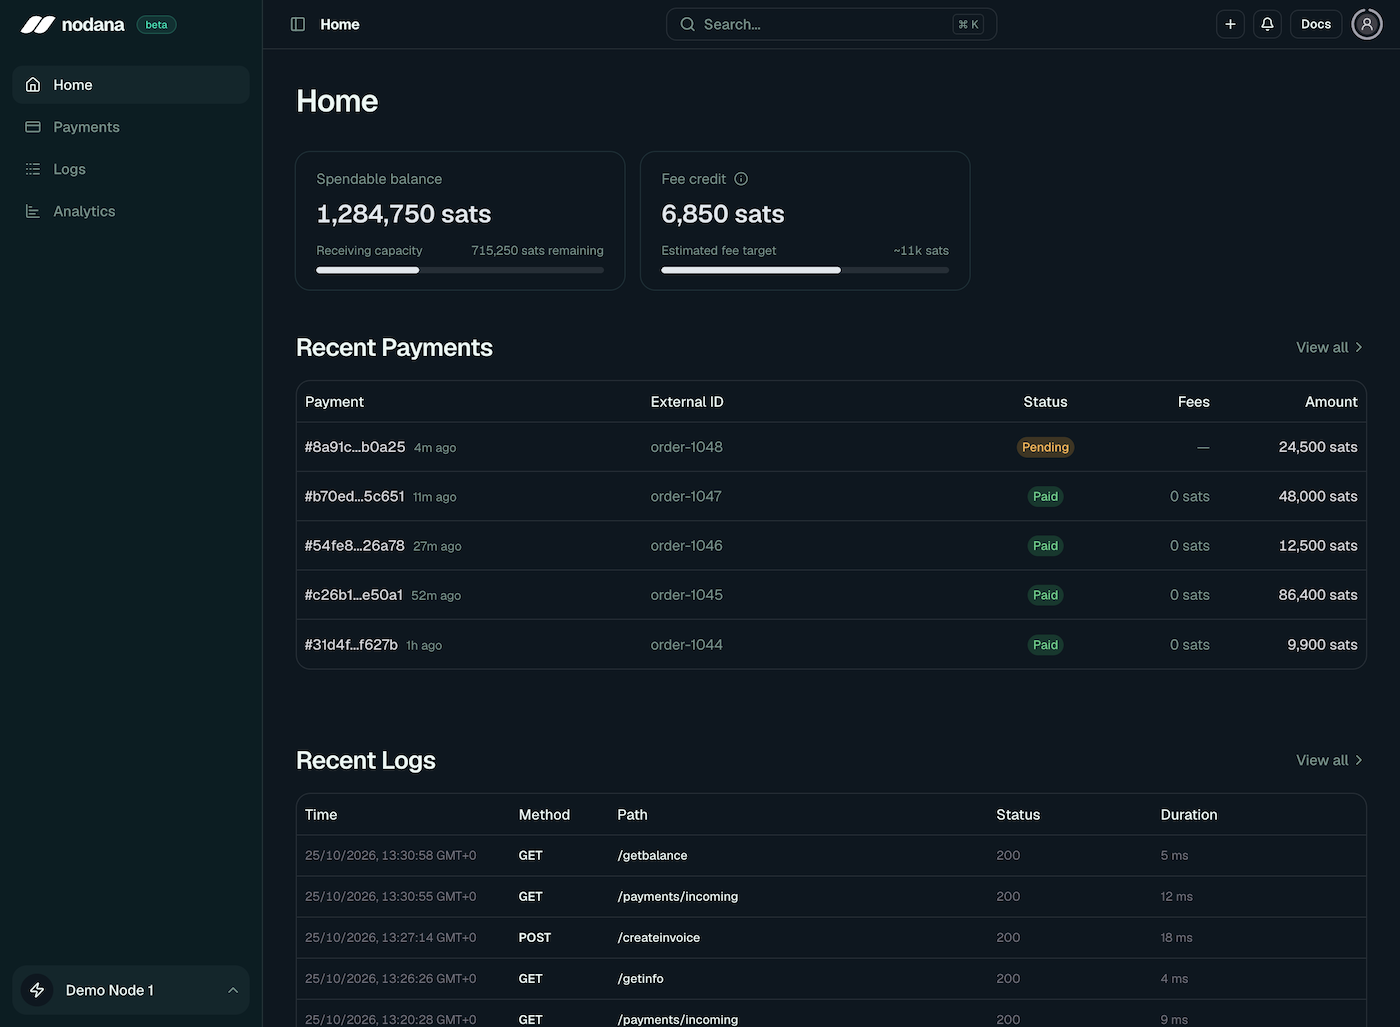Go to Home in sidebar
This screenshot has width=1400, height=1027.
point(131,85)
